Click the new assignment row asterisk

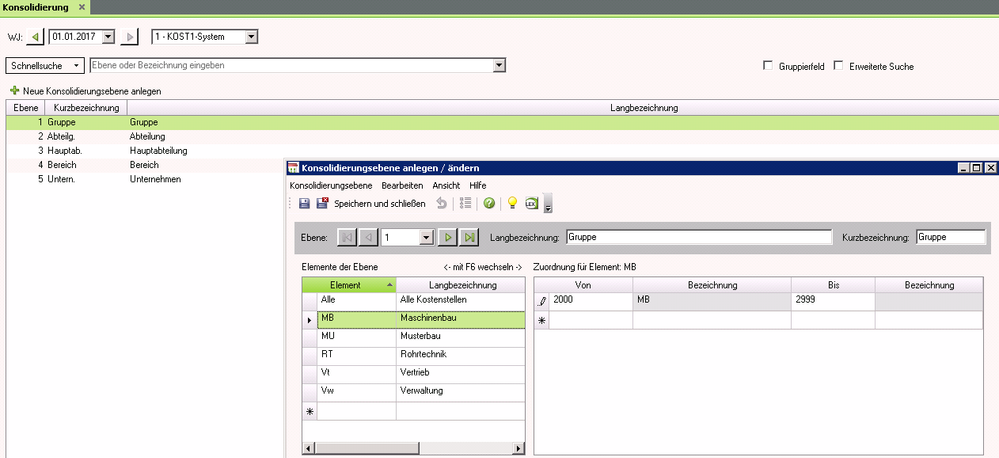pyautogui.click(x=542, y=320)
